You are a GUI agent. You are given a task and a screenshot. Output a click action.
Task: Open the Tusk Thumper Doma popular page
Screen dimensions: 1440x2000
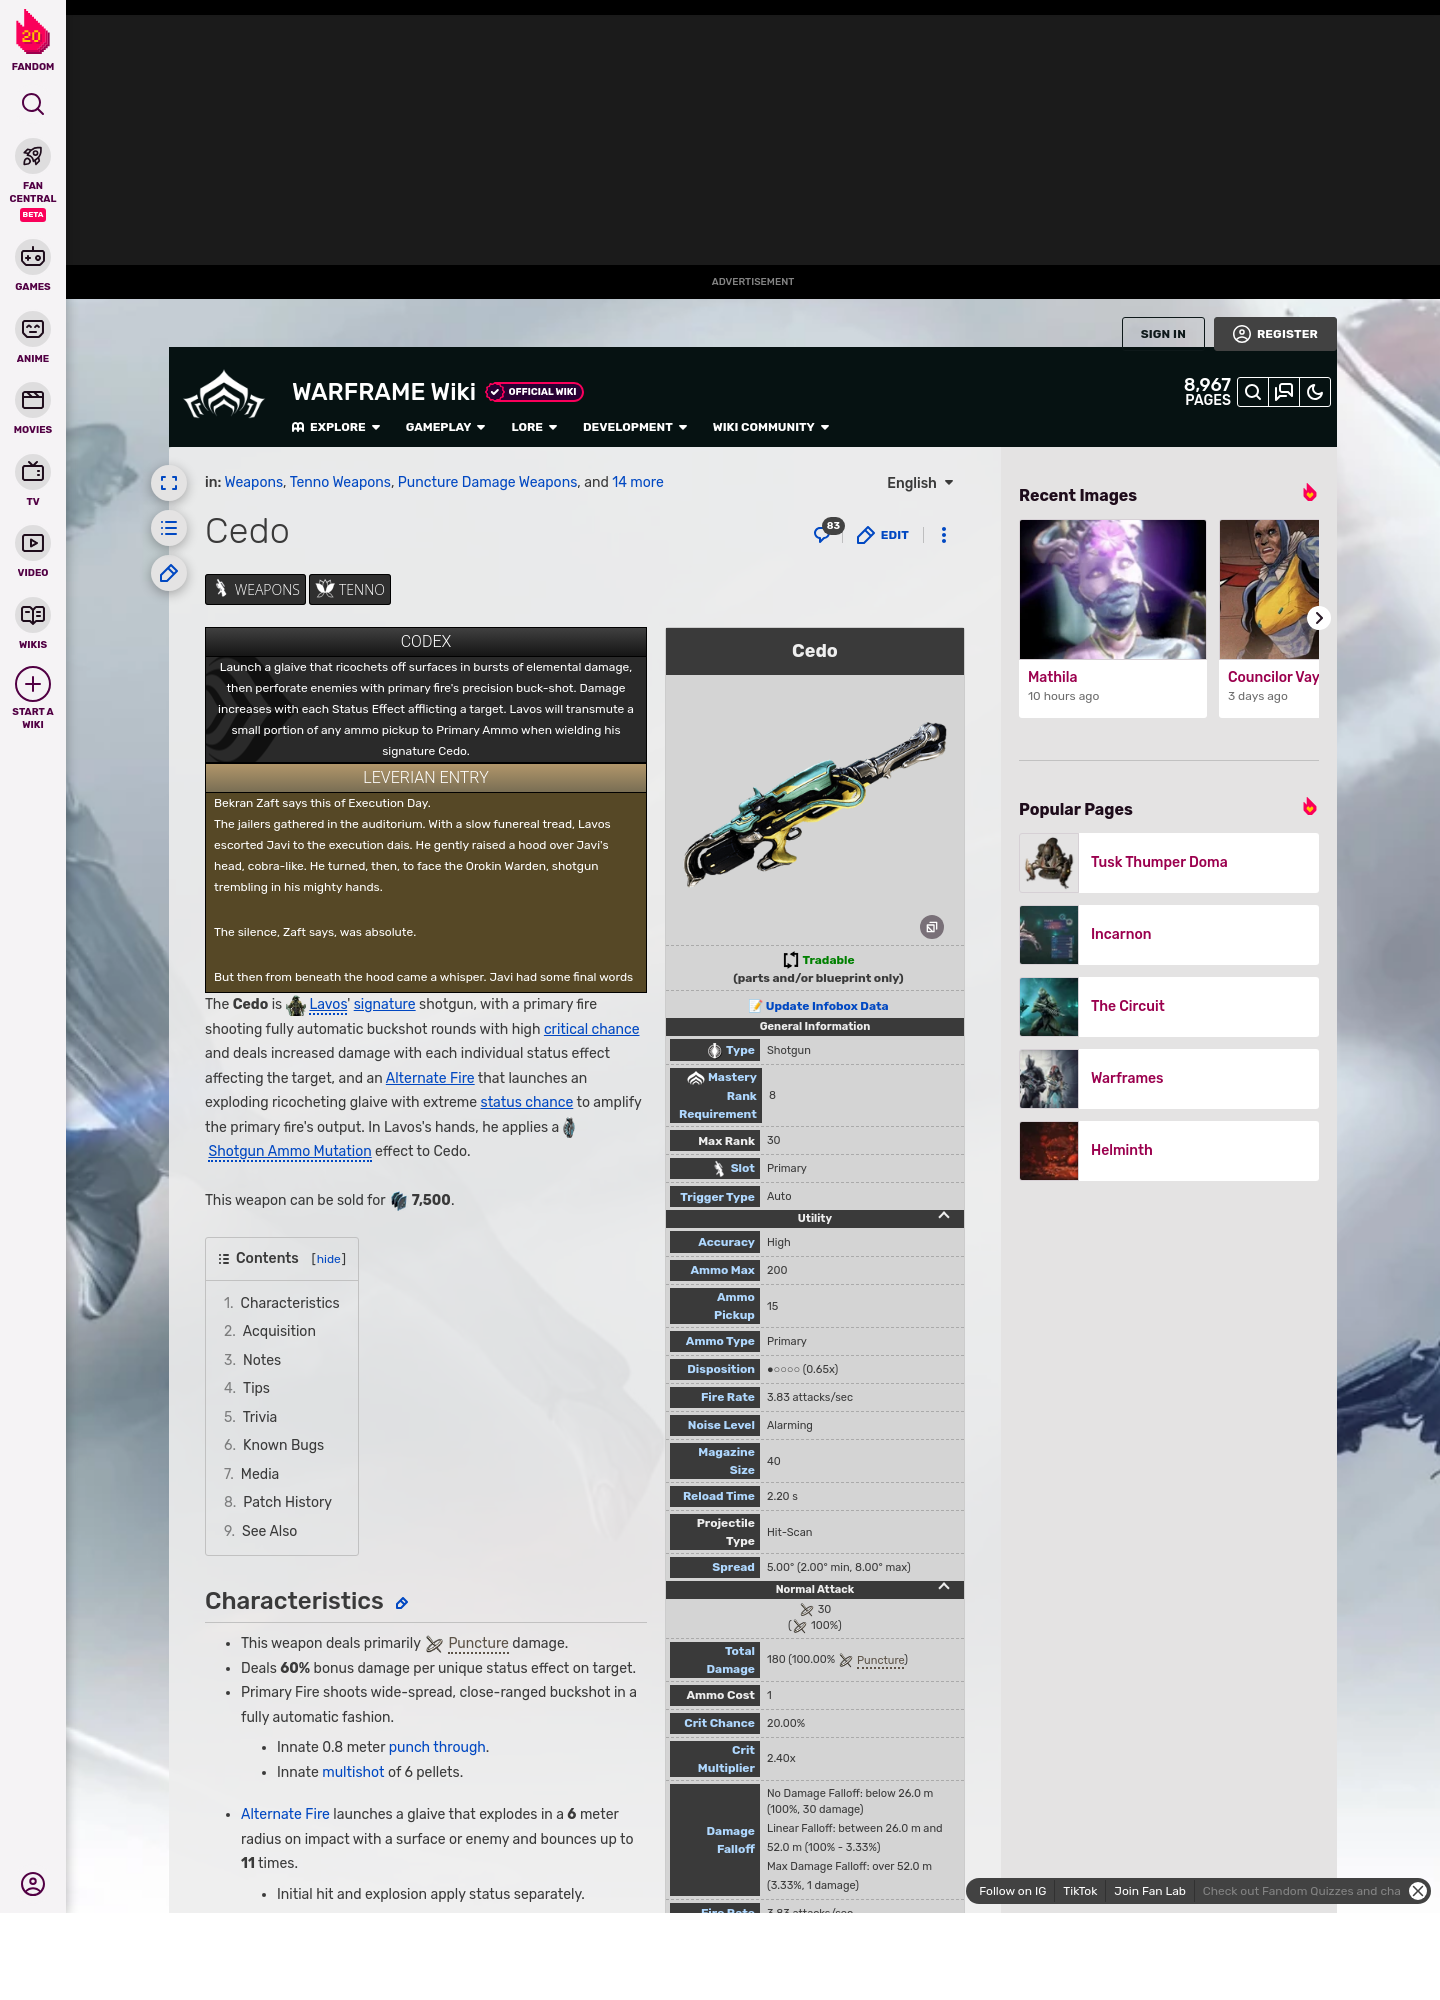tap(1169, 862)
